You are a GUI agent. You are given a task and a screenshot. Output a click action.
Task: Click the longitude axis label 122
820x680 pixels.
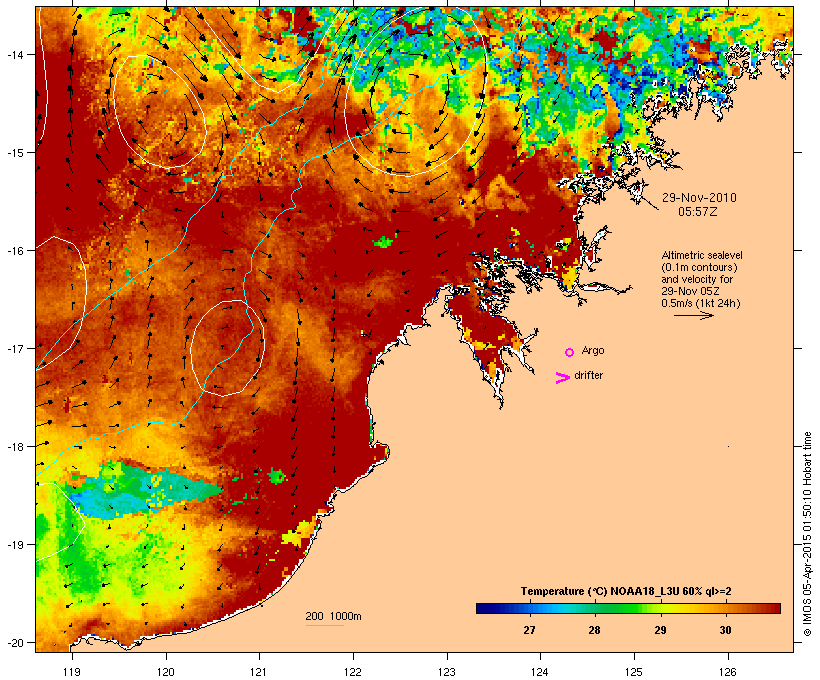pyautogui.click(x=353, y=672)
